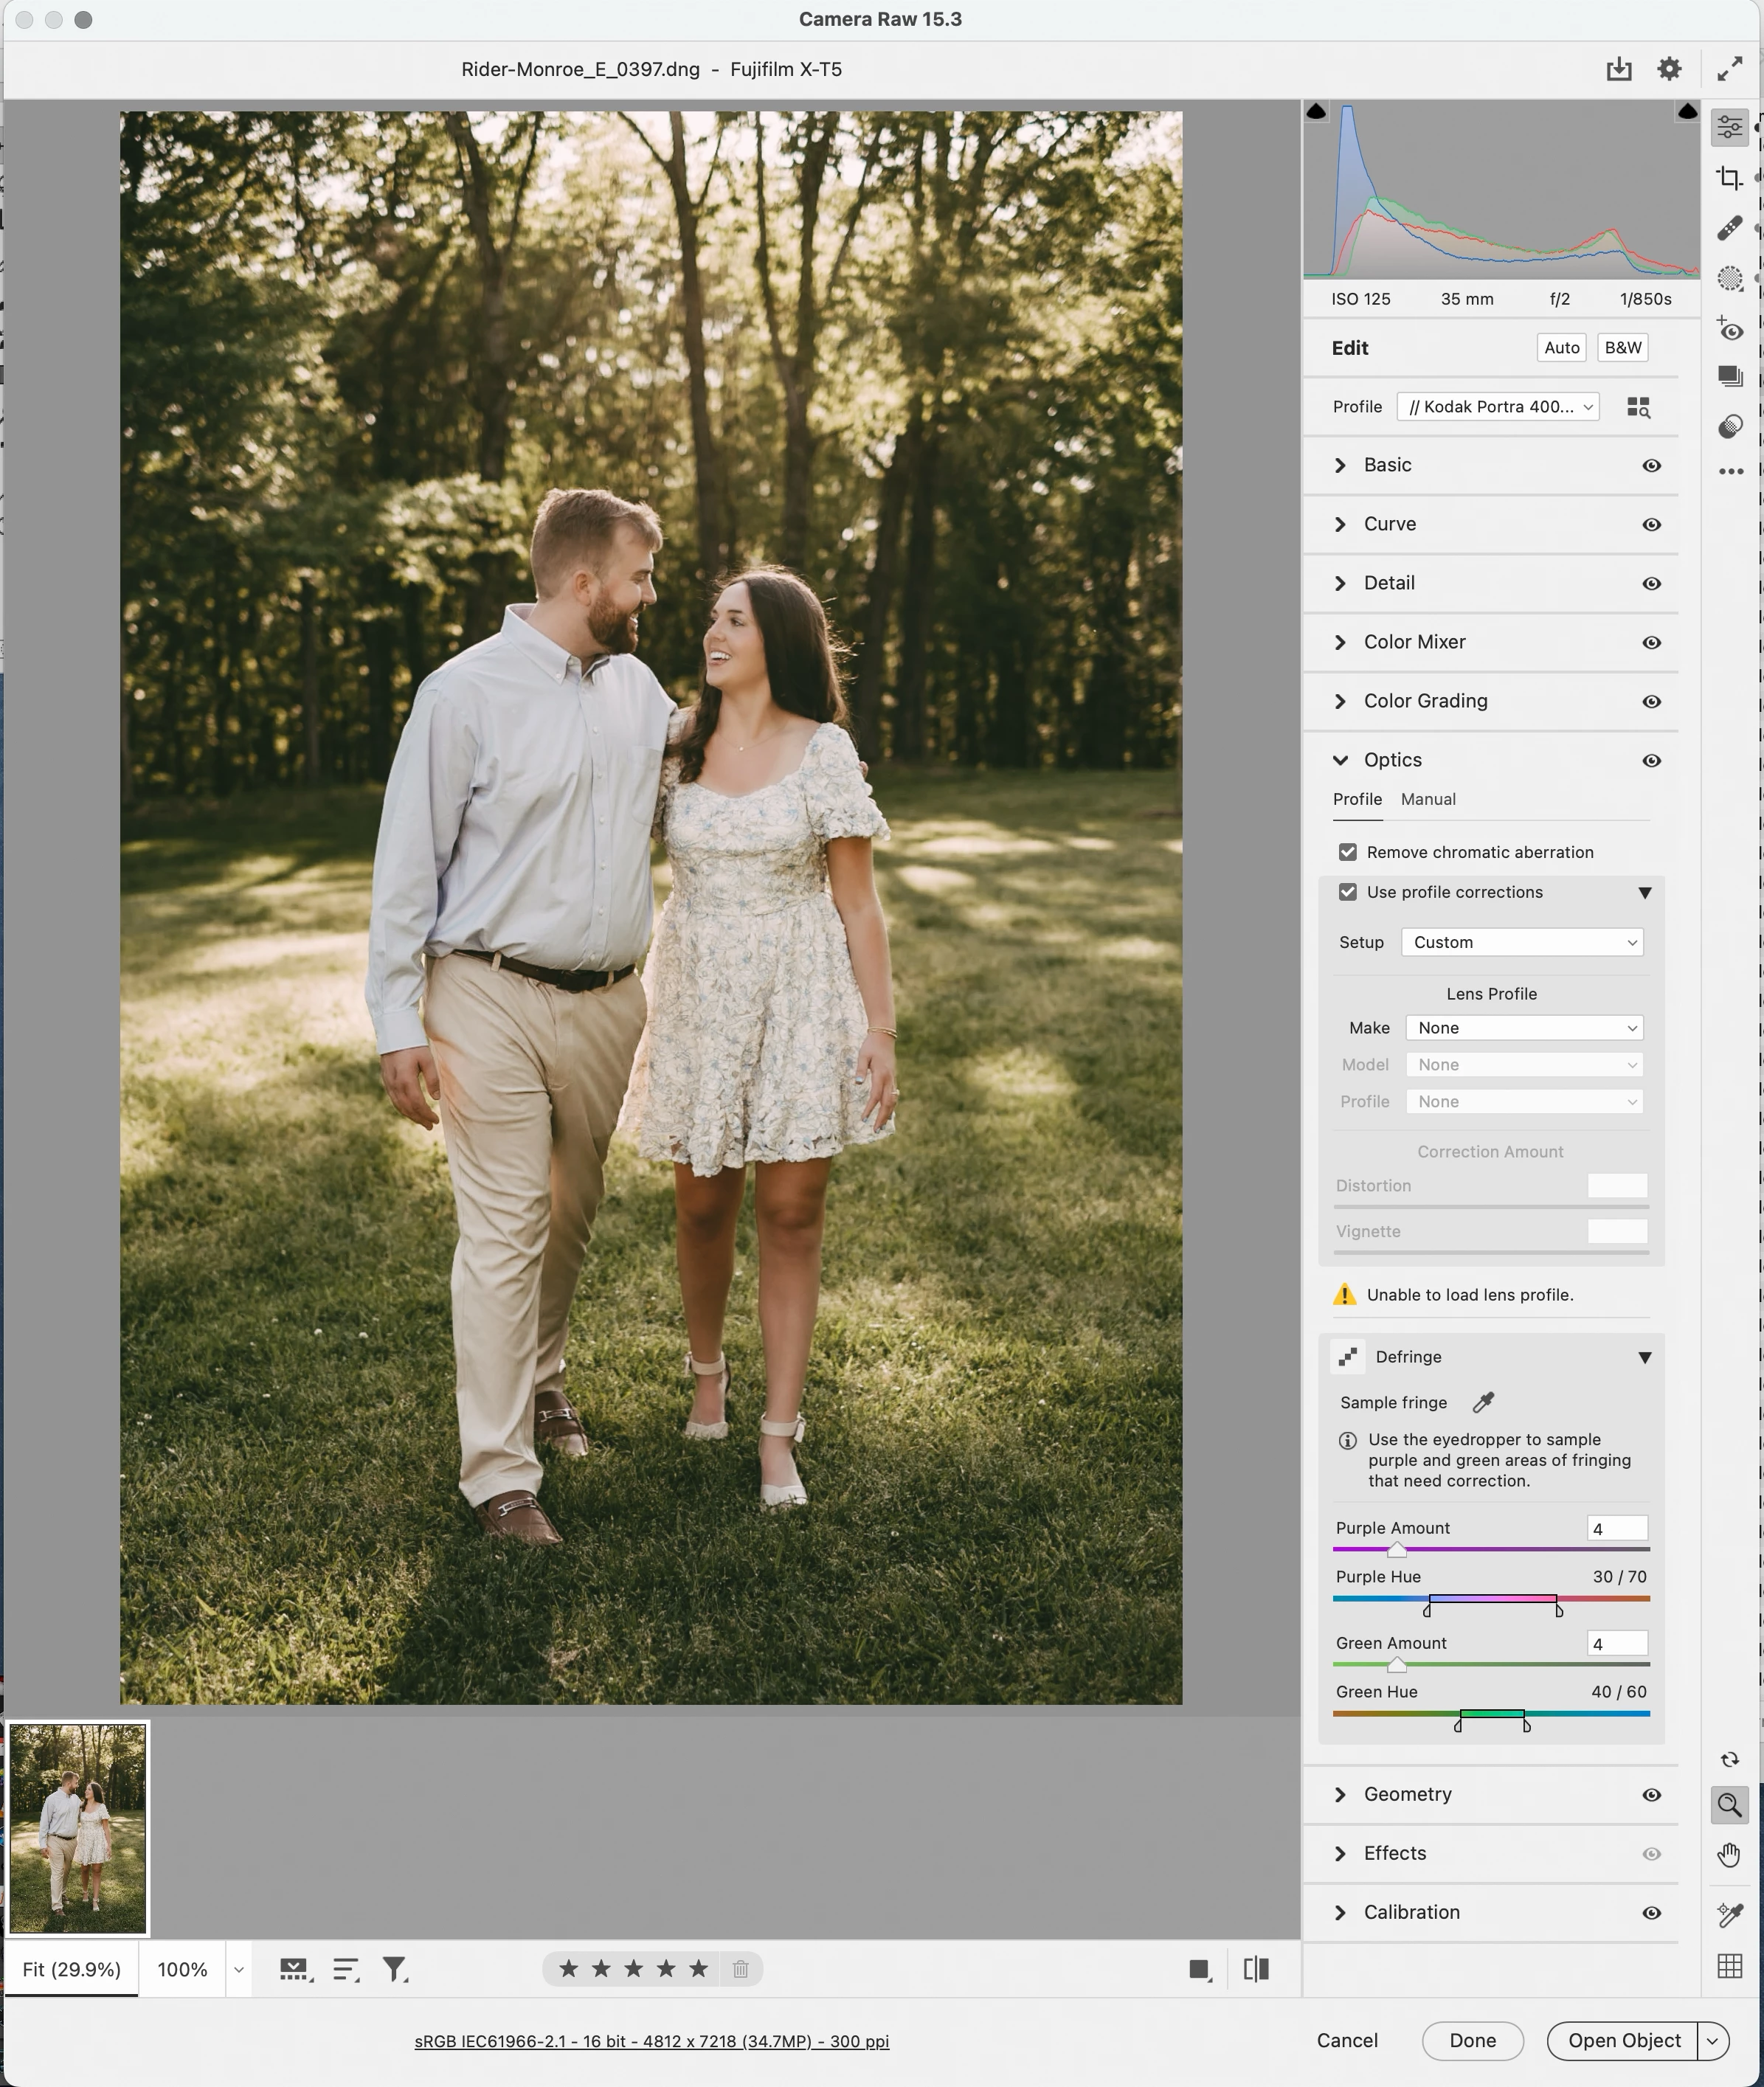
Task: Open the Kodak Portra profile dropdown
Action: click(1497, 407)
